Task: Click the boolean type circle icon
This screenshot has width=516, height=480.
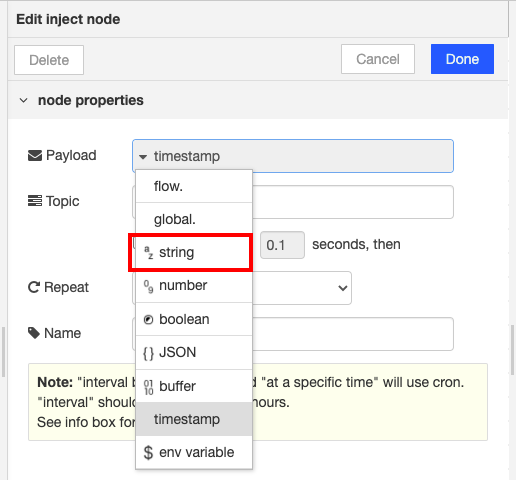Action: coord(148,320)
